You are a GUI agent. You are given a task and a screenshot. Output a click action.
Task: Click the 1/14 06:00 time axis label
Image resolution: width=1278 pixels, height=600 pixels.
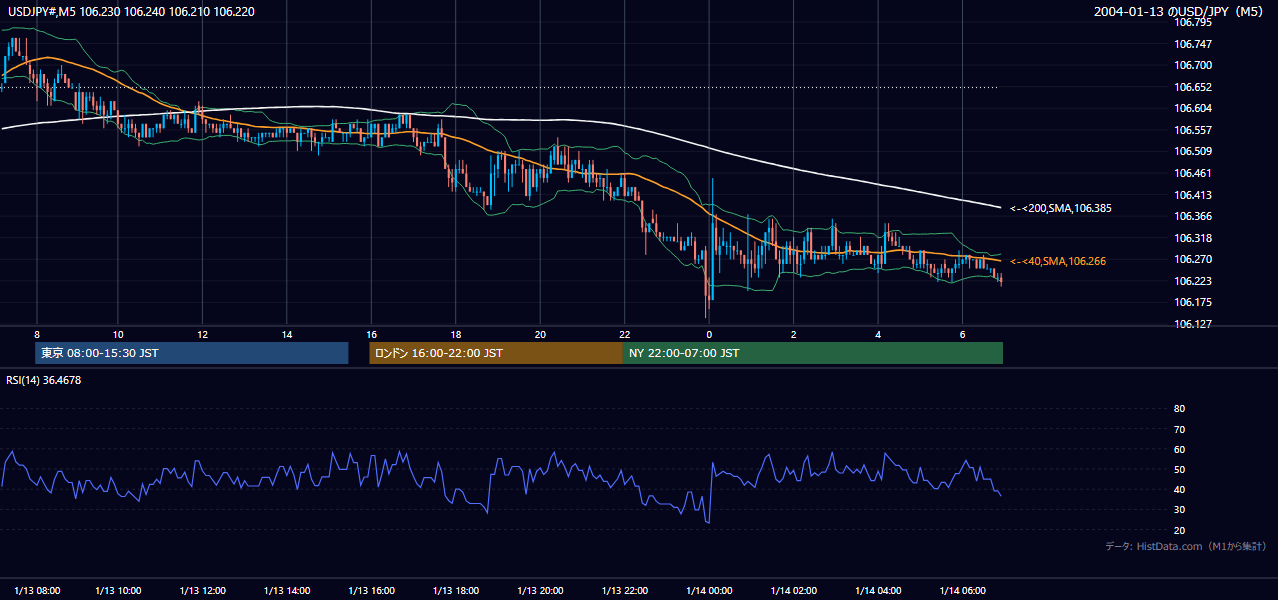(x=962, y=590)
